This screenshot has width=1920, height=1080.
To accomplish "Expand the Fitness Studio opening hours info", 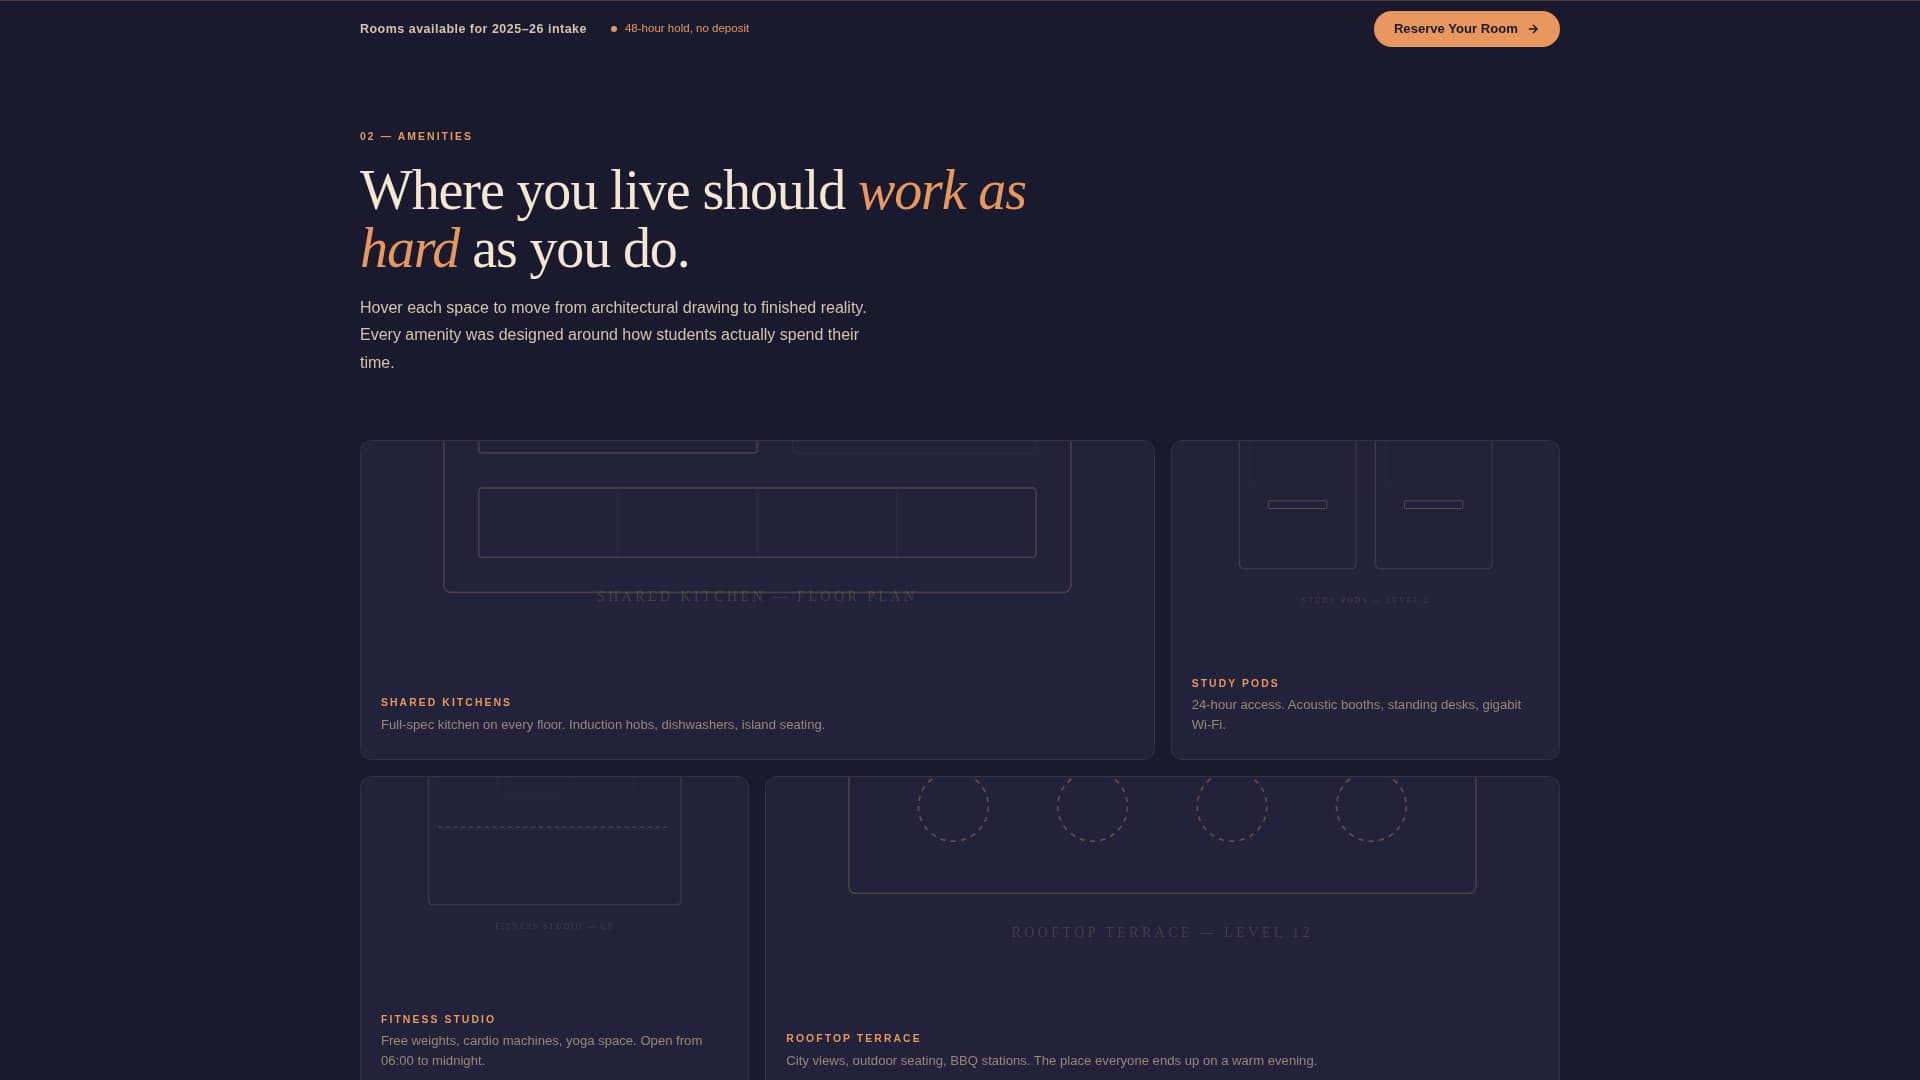I will coord(541,1050).
